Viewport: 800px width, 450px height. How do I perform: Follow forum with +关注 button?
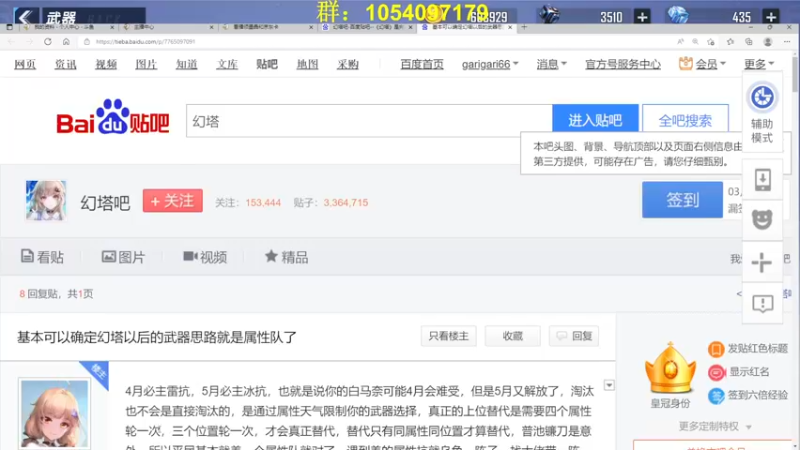point(172,201)
